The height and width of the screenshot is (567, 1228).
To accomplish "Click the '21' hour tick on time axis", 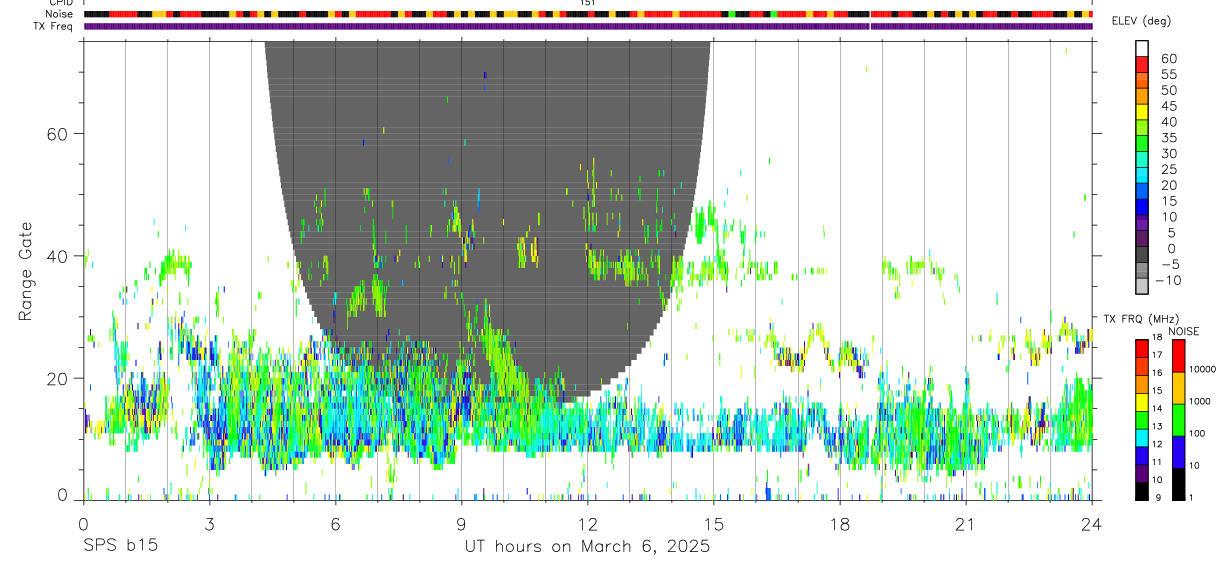I will coord(965,524).
